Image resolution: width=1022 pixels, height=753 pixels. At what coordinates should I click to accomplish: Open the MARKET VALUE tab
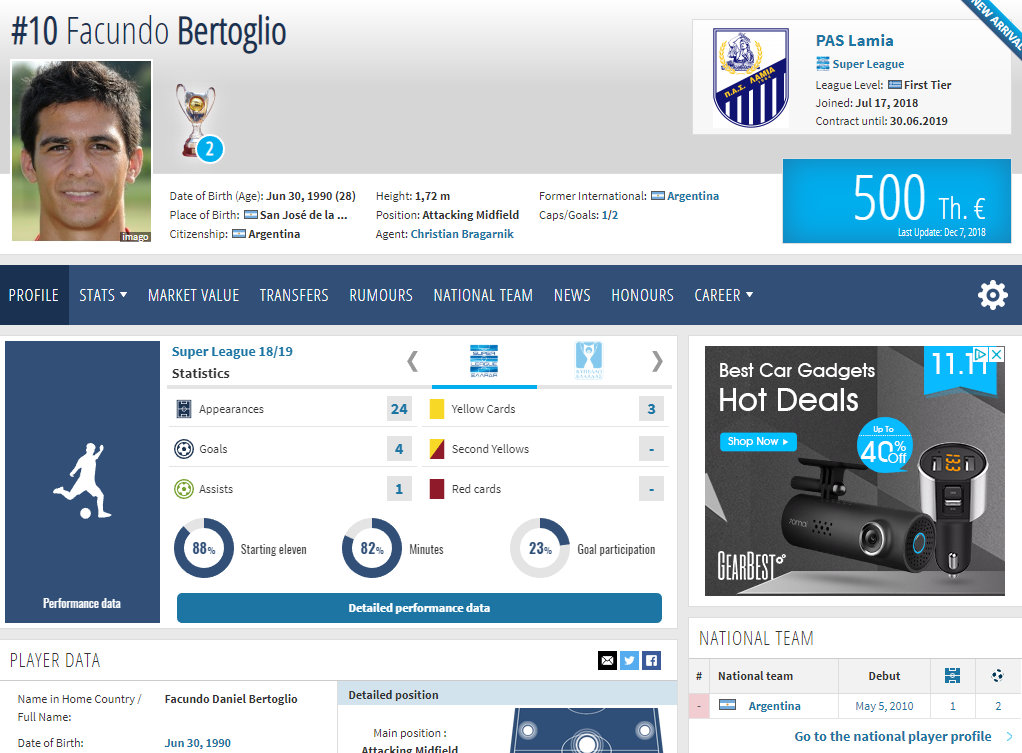pyautogui.click(x=194, y=295)
